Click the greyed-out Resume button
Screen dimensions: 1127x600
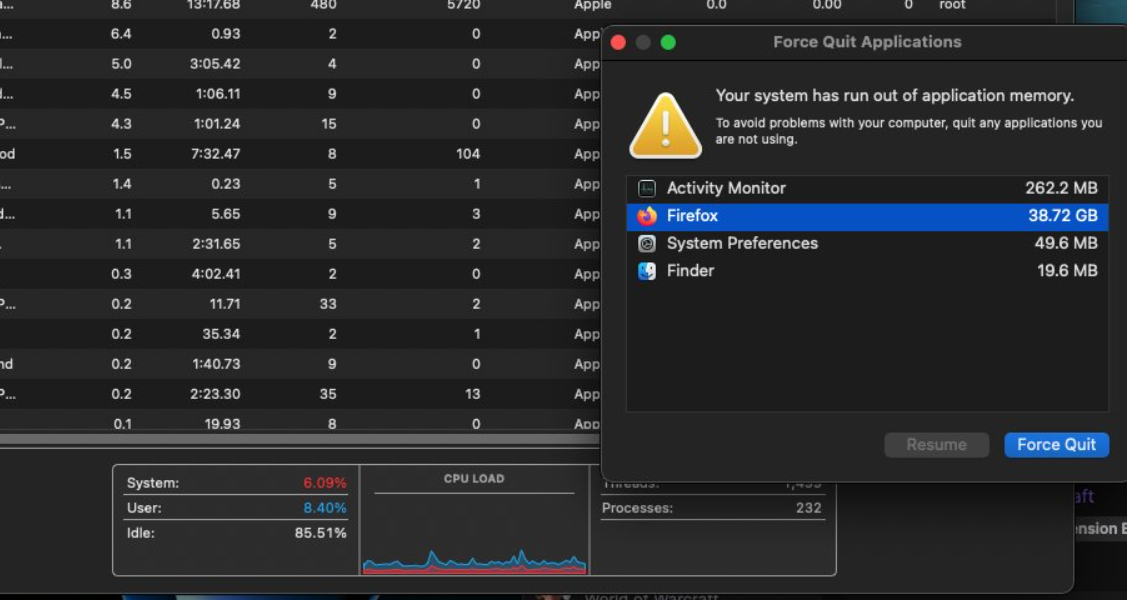(937, 445)
